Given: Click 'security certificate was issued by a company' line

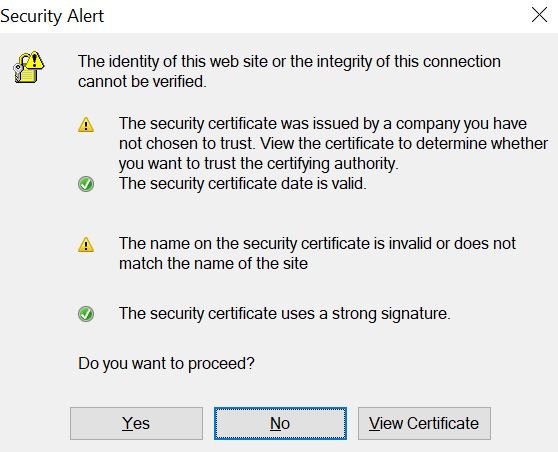Looking at the screenshot, I should click(x=323, y=124).
